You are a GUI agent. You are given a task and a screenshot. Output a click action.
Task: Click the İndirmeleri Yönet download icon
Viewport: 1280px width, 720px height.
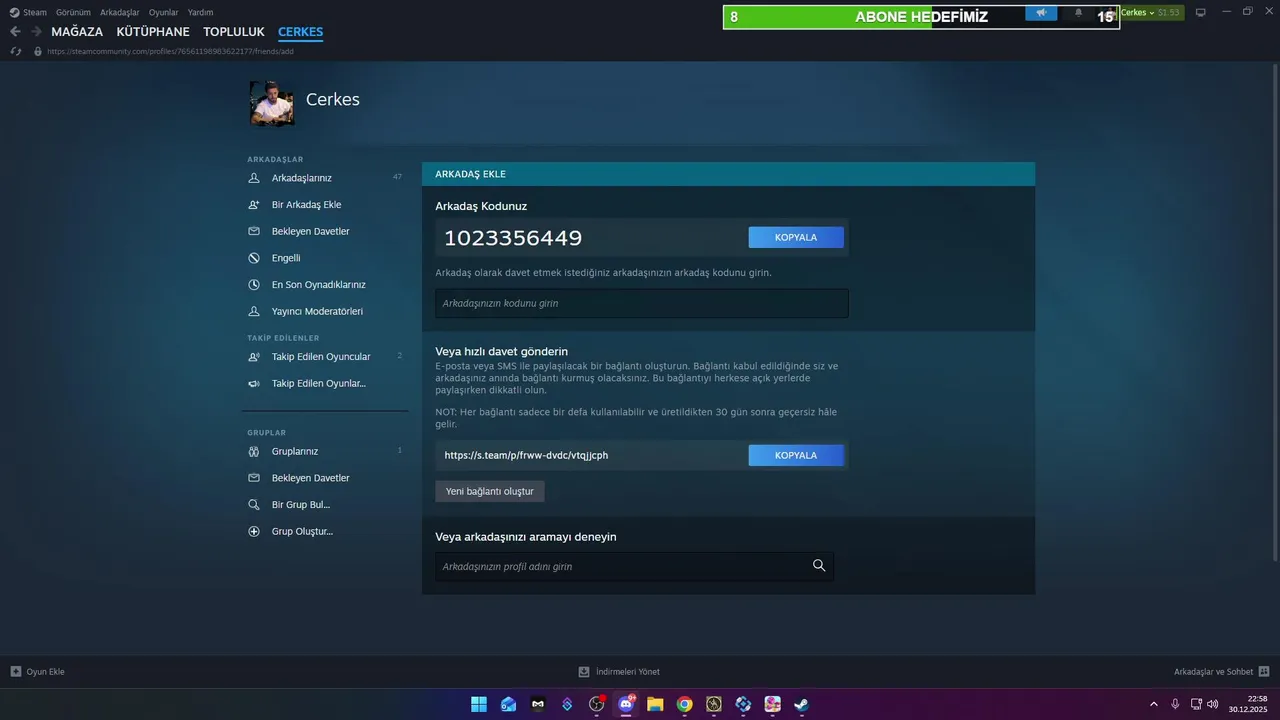(584, 672)
